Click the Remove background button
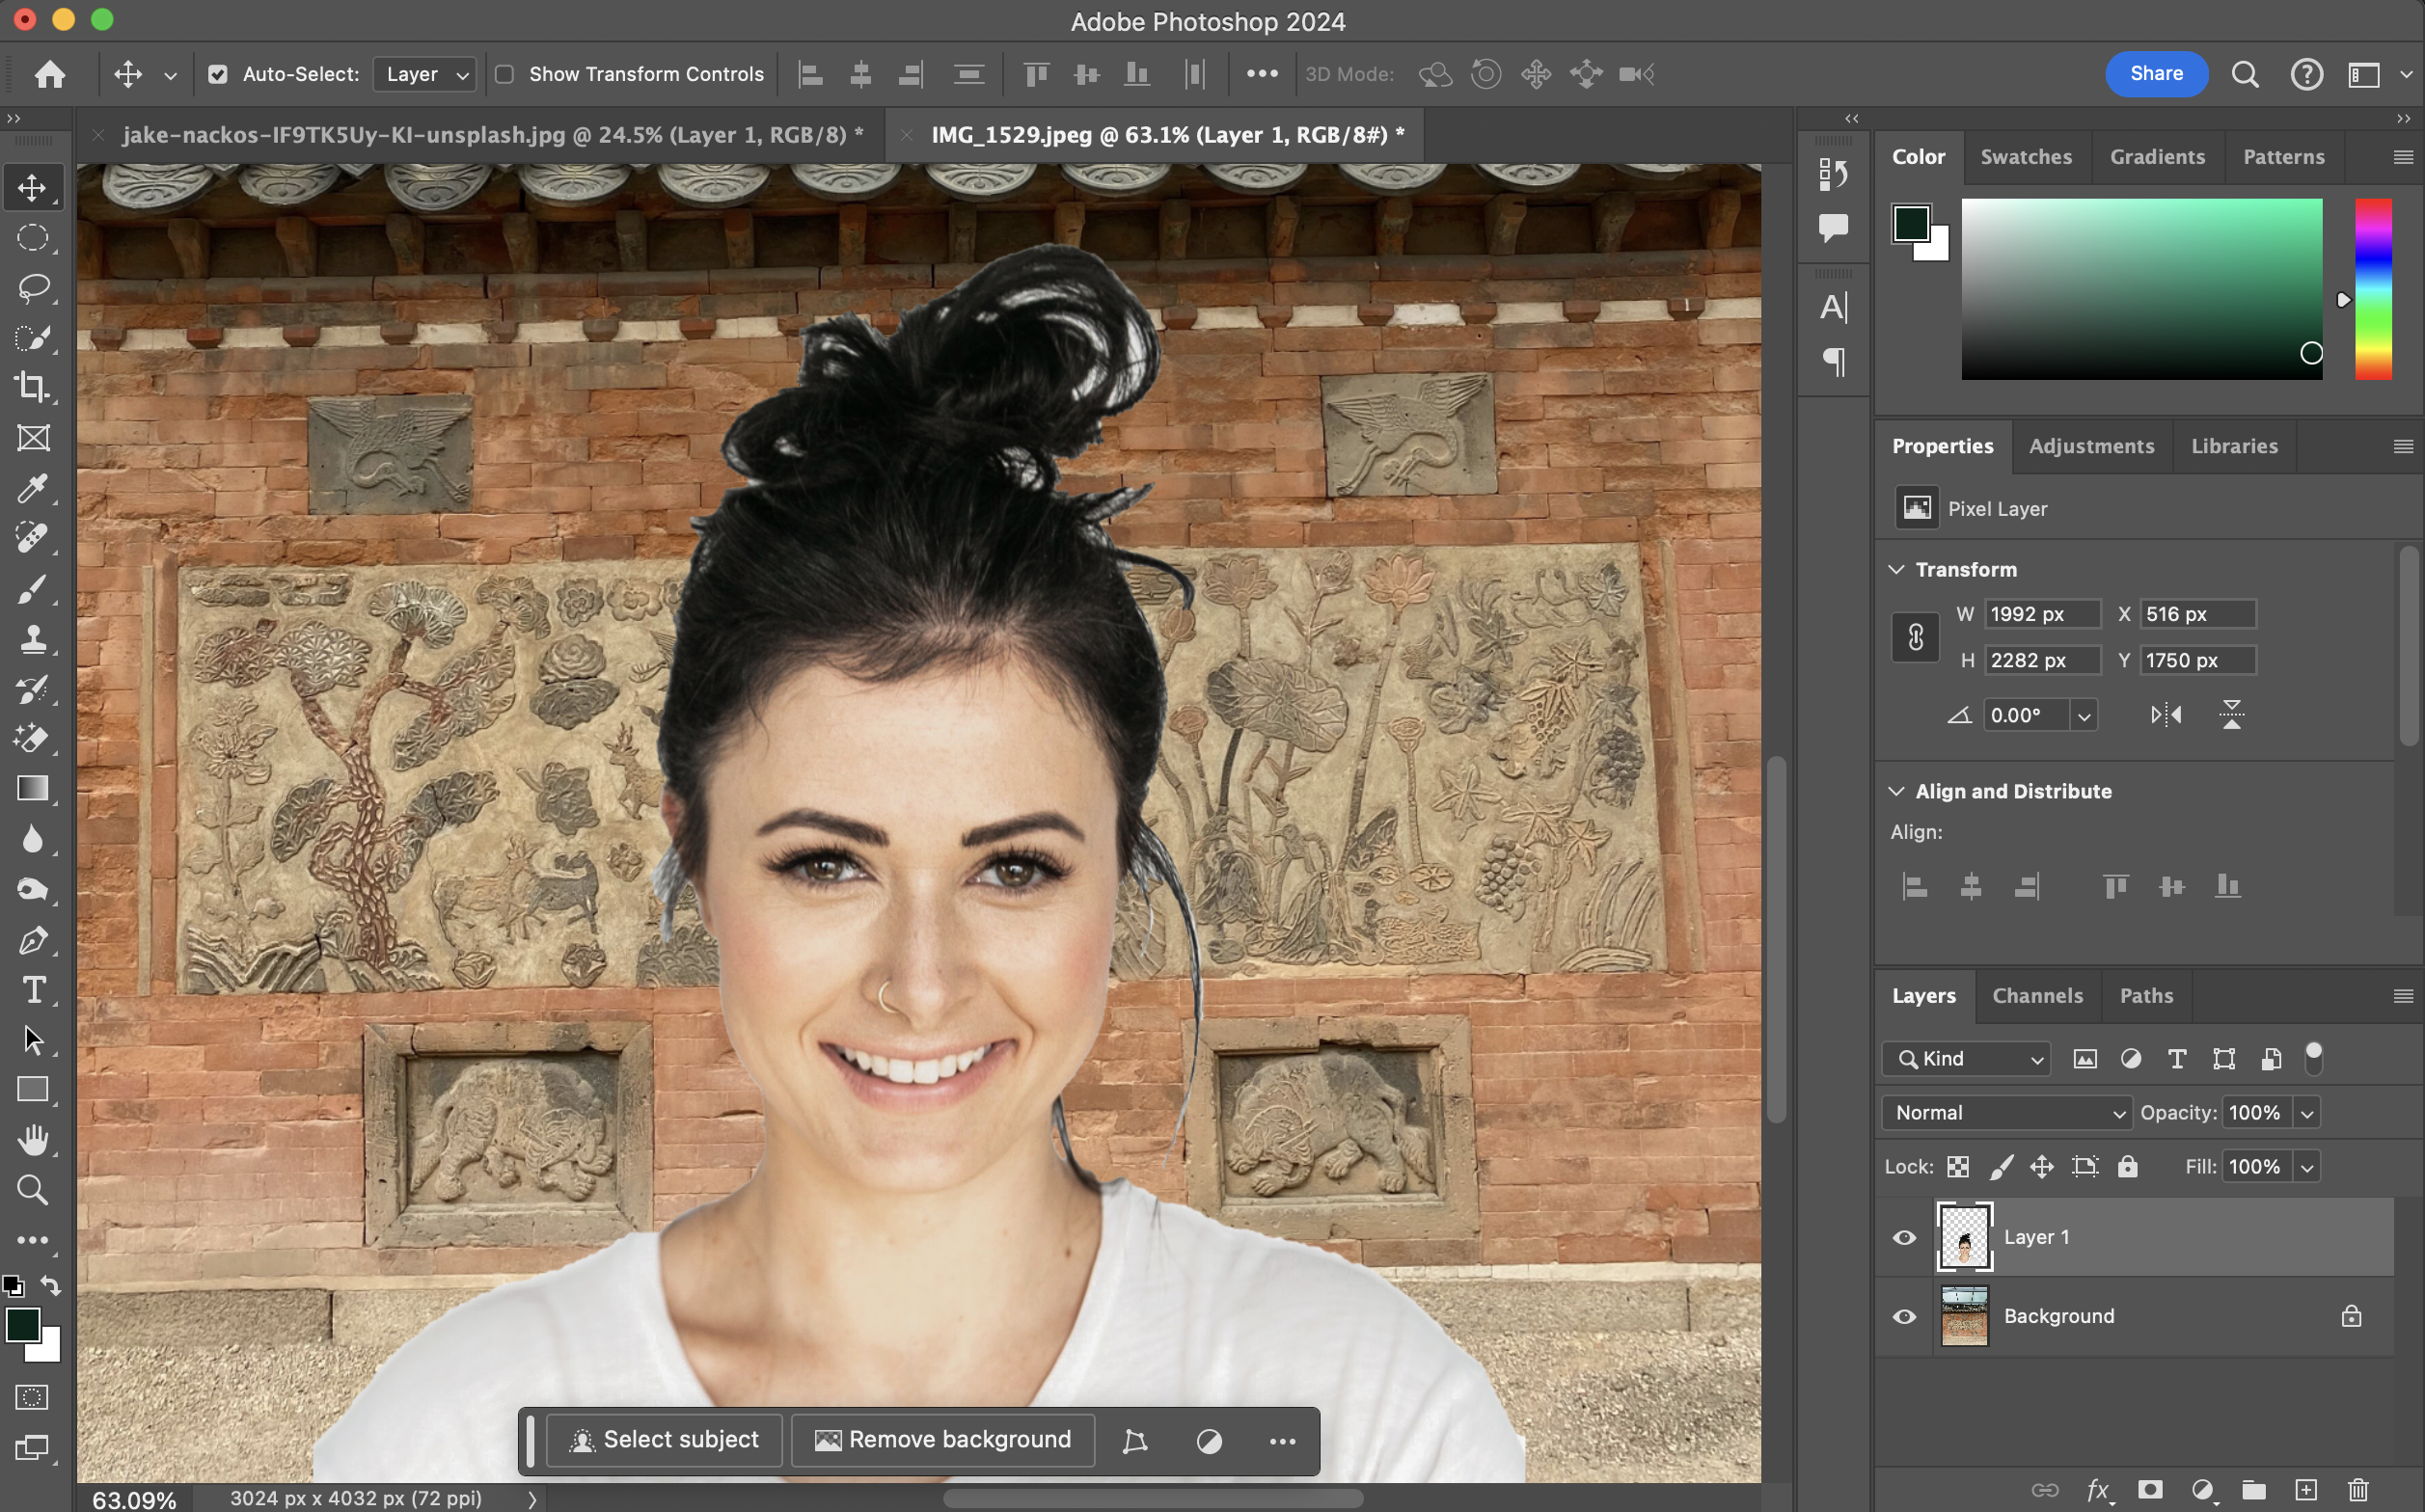2425x1512 pixels. click(x=943, y=1440)
